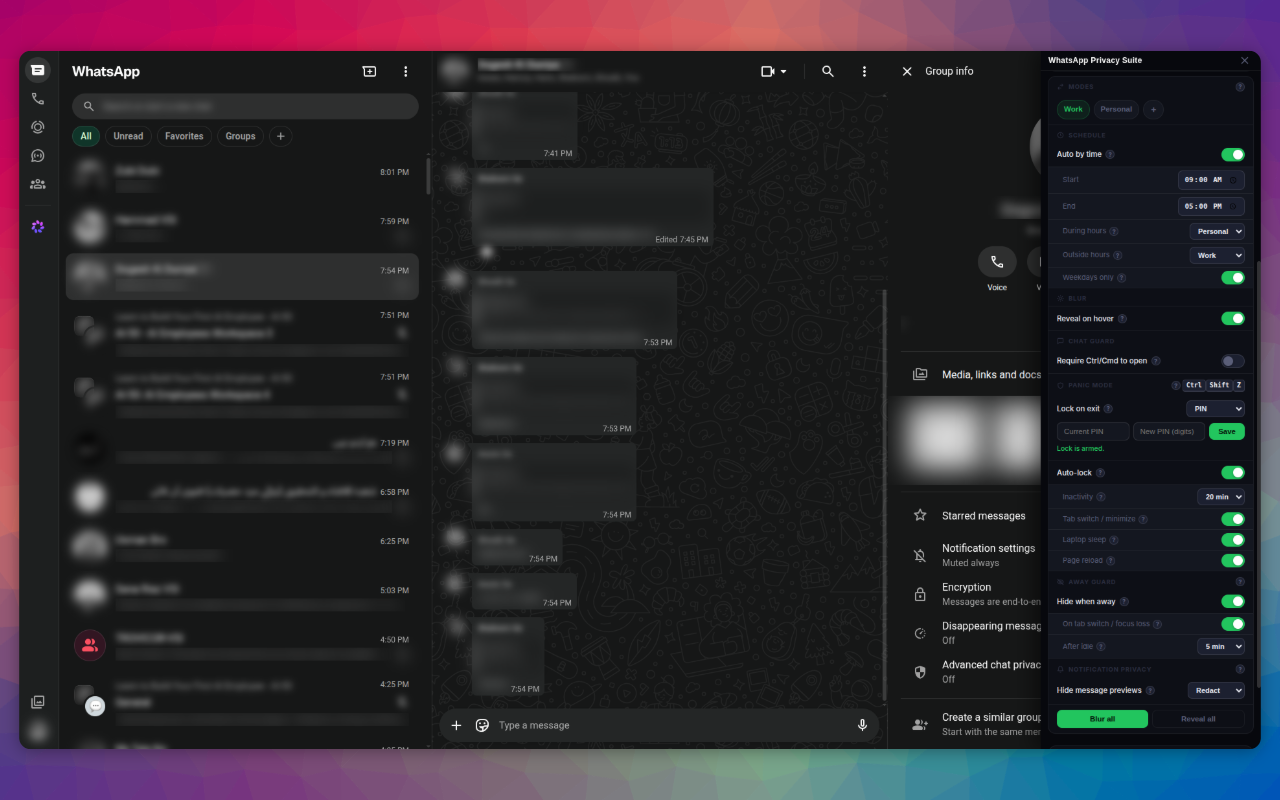Close the Group info panel
This screenshot has width=1280, height=800.
pos(907,72)
